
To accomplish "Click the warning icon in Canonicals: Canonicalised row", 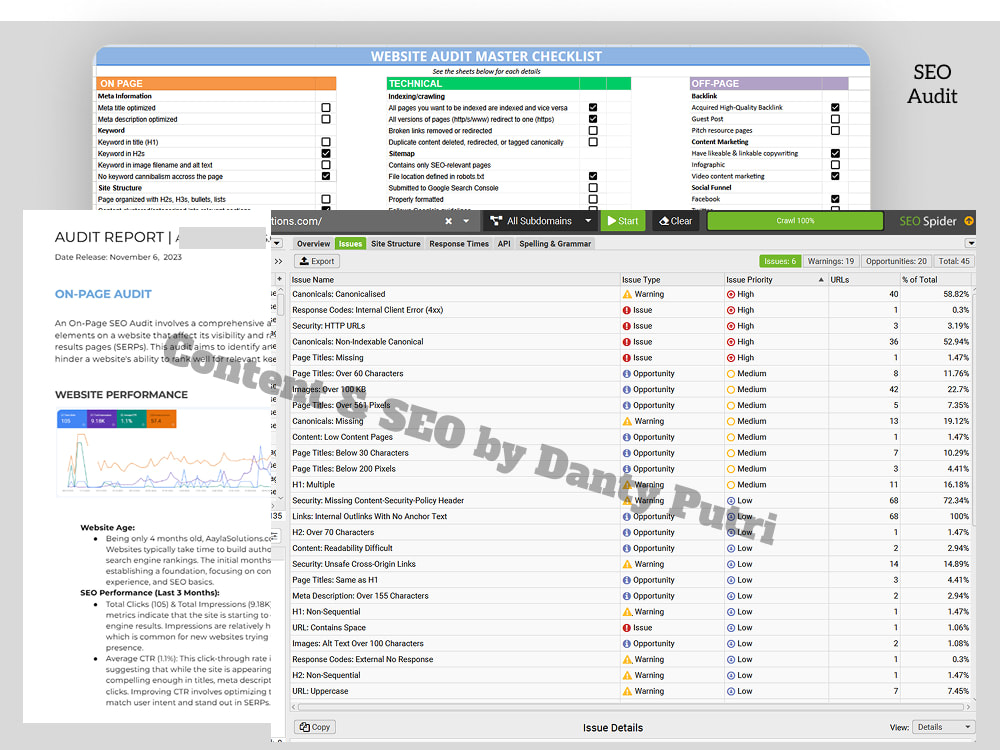I will (627, 294).
